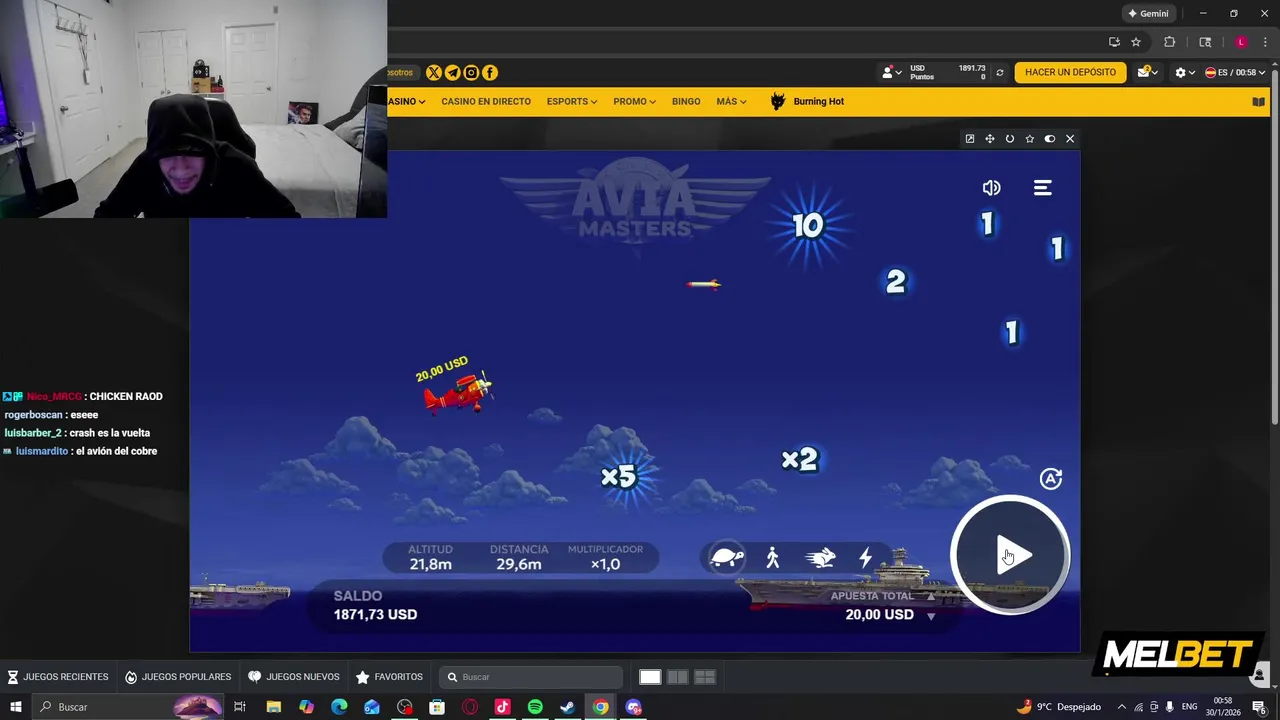Image resolution: width=1280 pixels, height=720 pixels.
Task: Select single game view layout
Action: [x=650, y=677]
